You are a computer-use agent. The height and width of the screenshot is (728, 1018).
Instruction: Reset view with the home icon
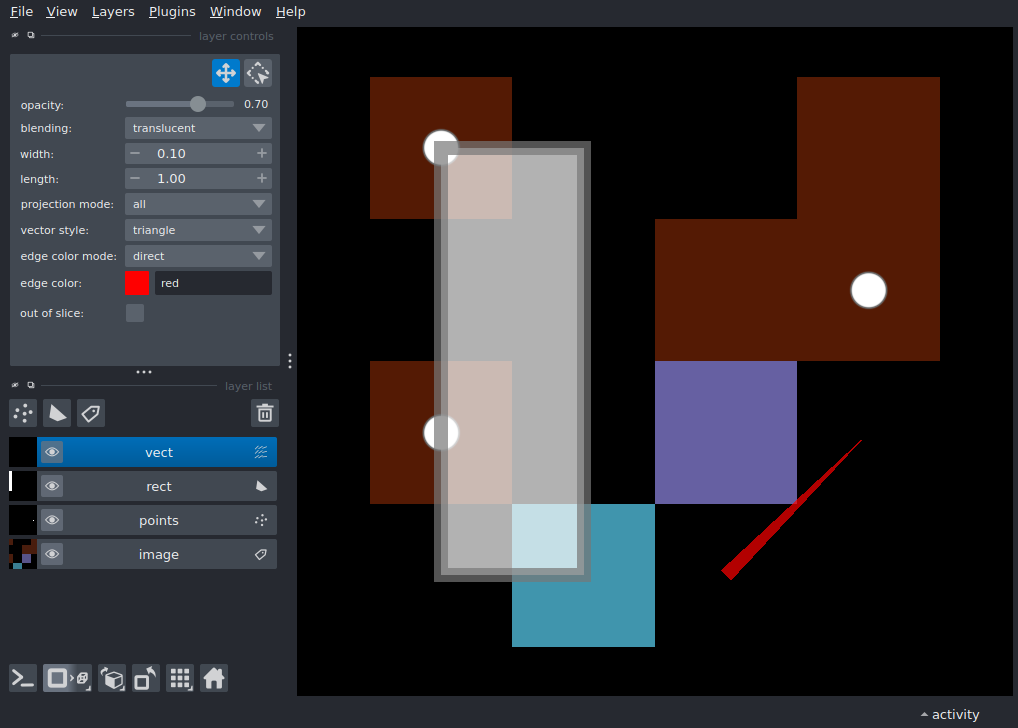tap(214, 678)
